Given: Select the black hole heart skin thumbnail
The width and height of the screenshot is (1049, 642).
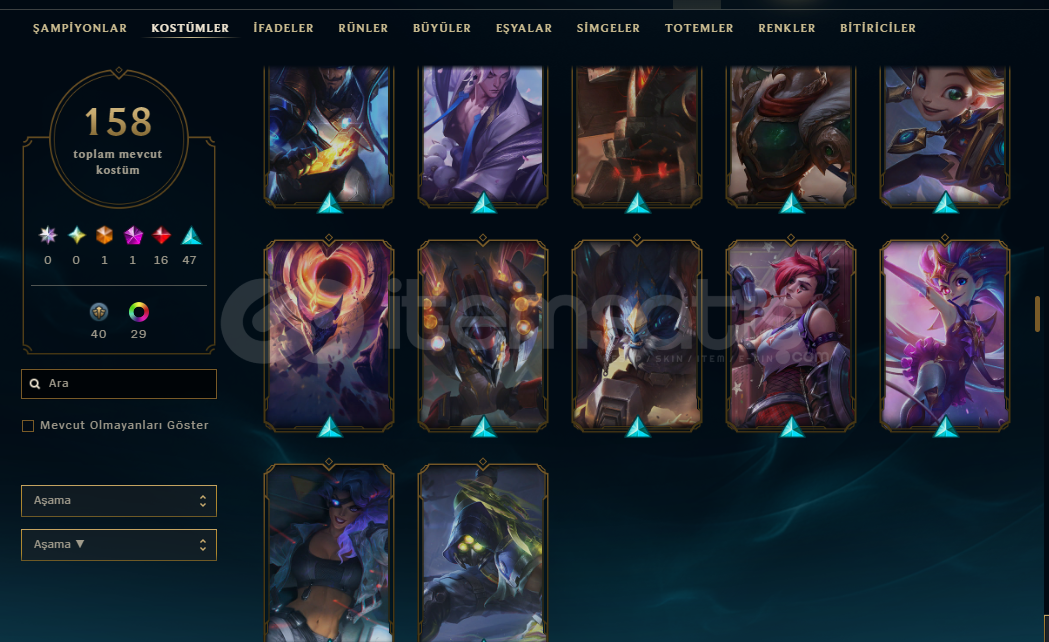Looking at the screenshot, I should (329, 335).
